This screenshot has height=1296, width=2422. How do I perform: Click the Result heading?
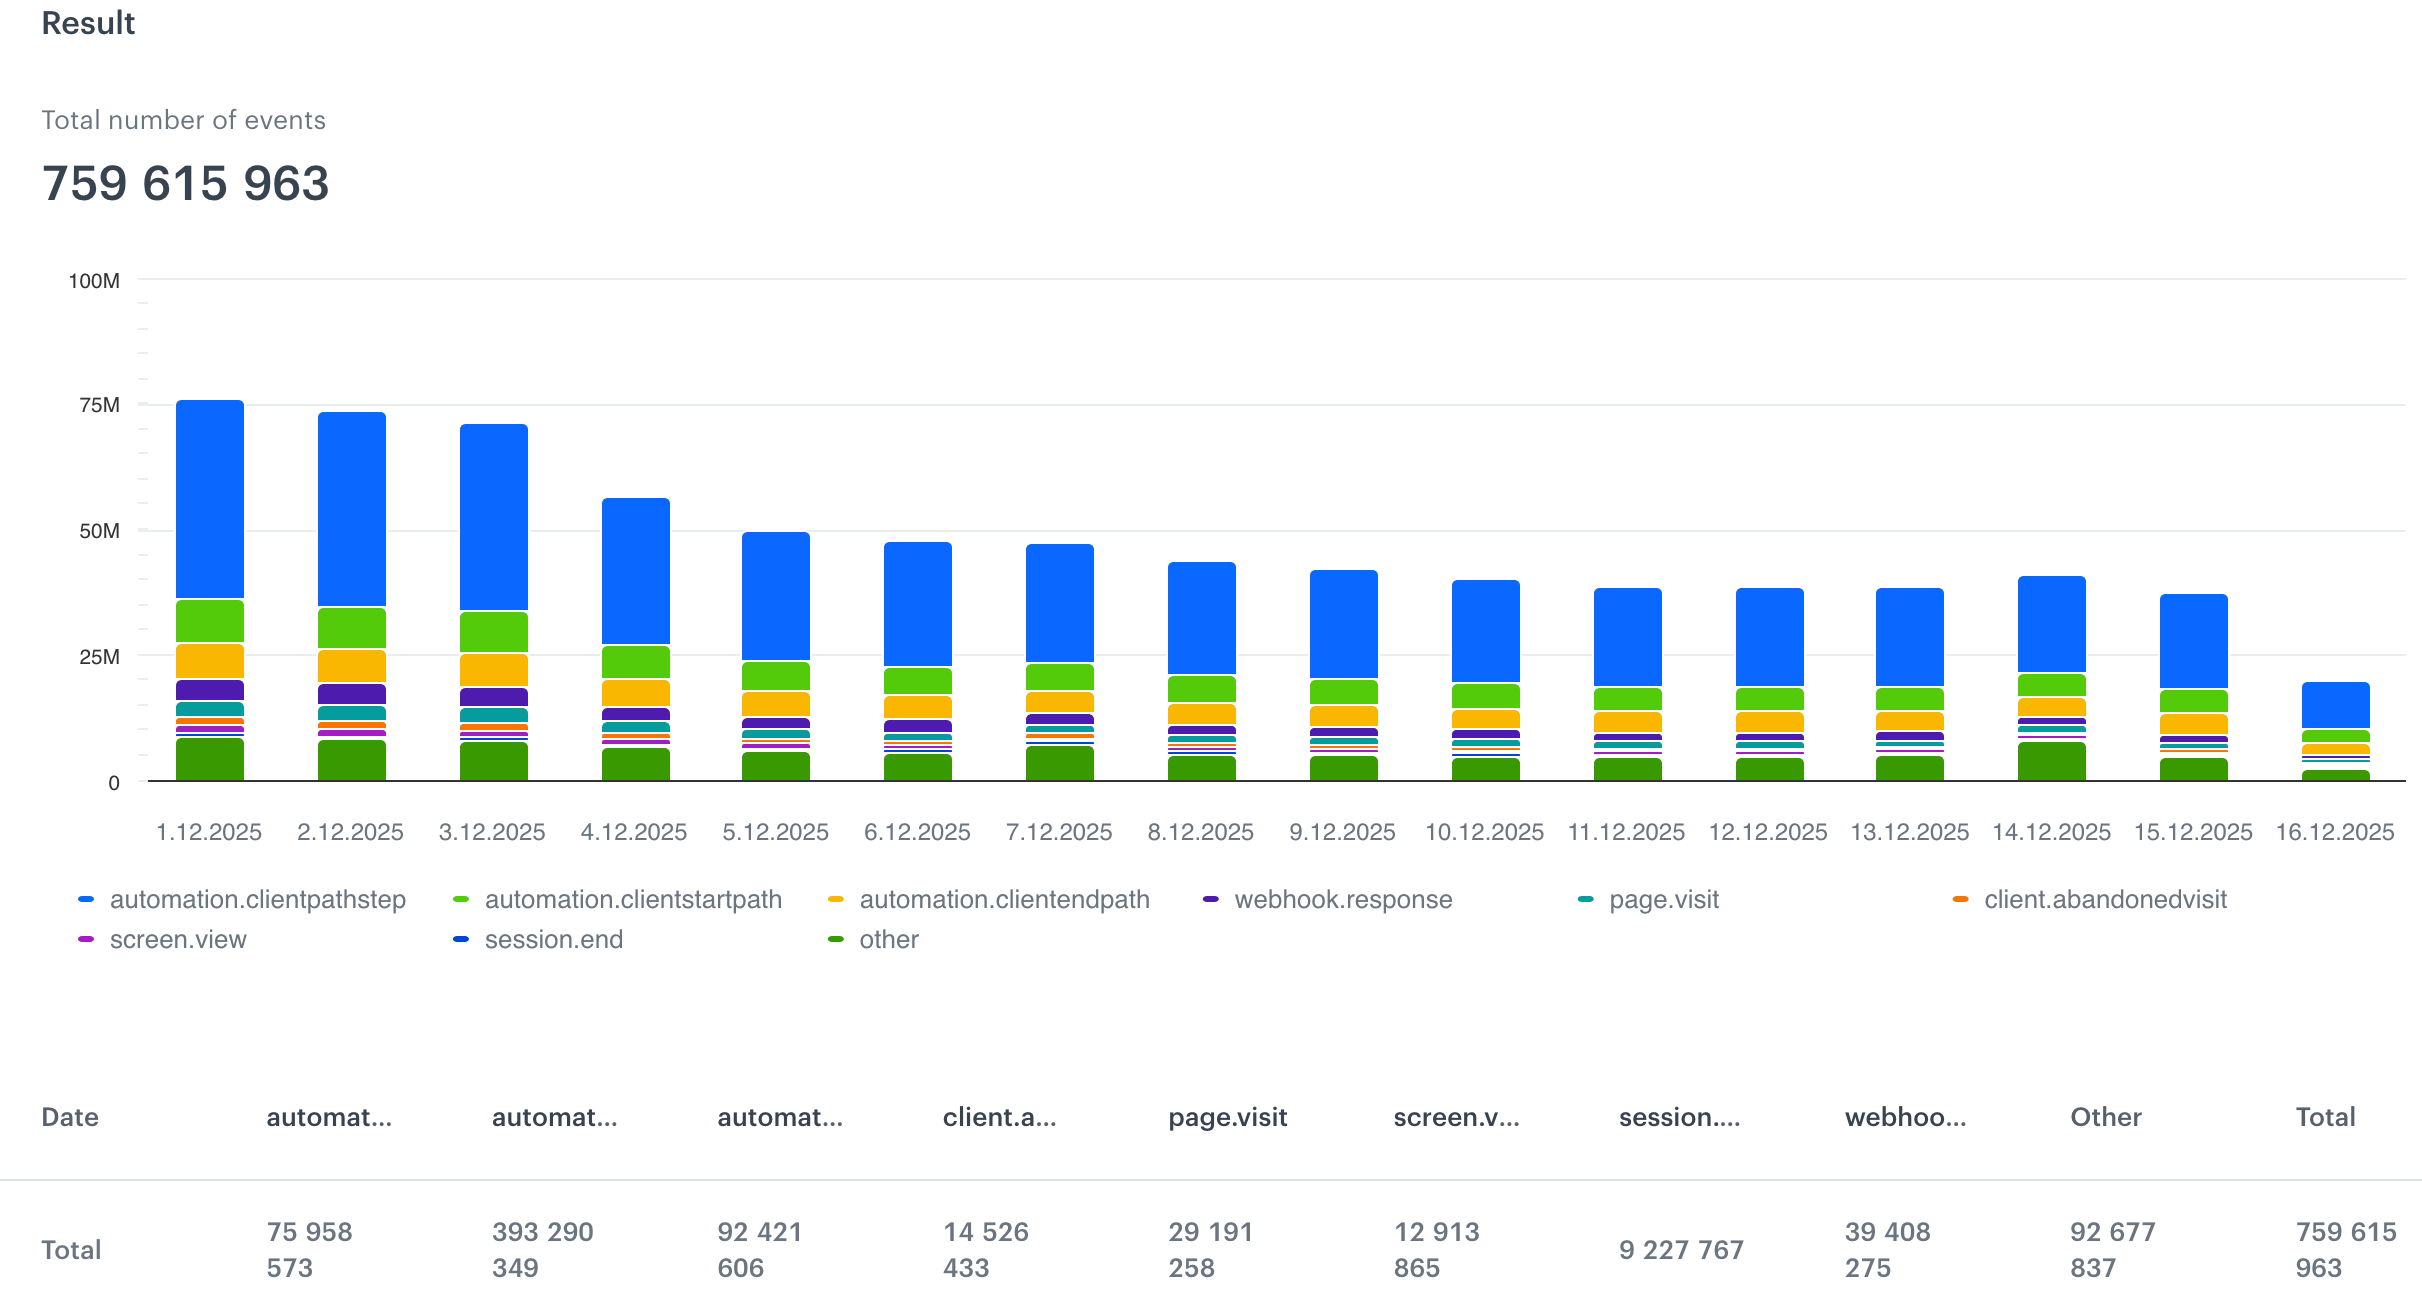pos(88,23)
